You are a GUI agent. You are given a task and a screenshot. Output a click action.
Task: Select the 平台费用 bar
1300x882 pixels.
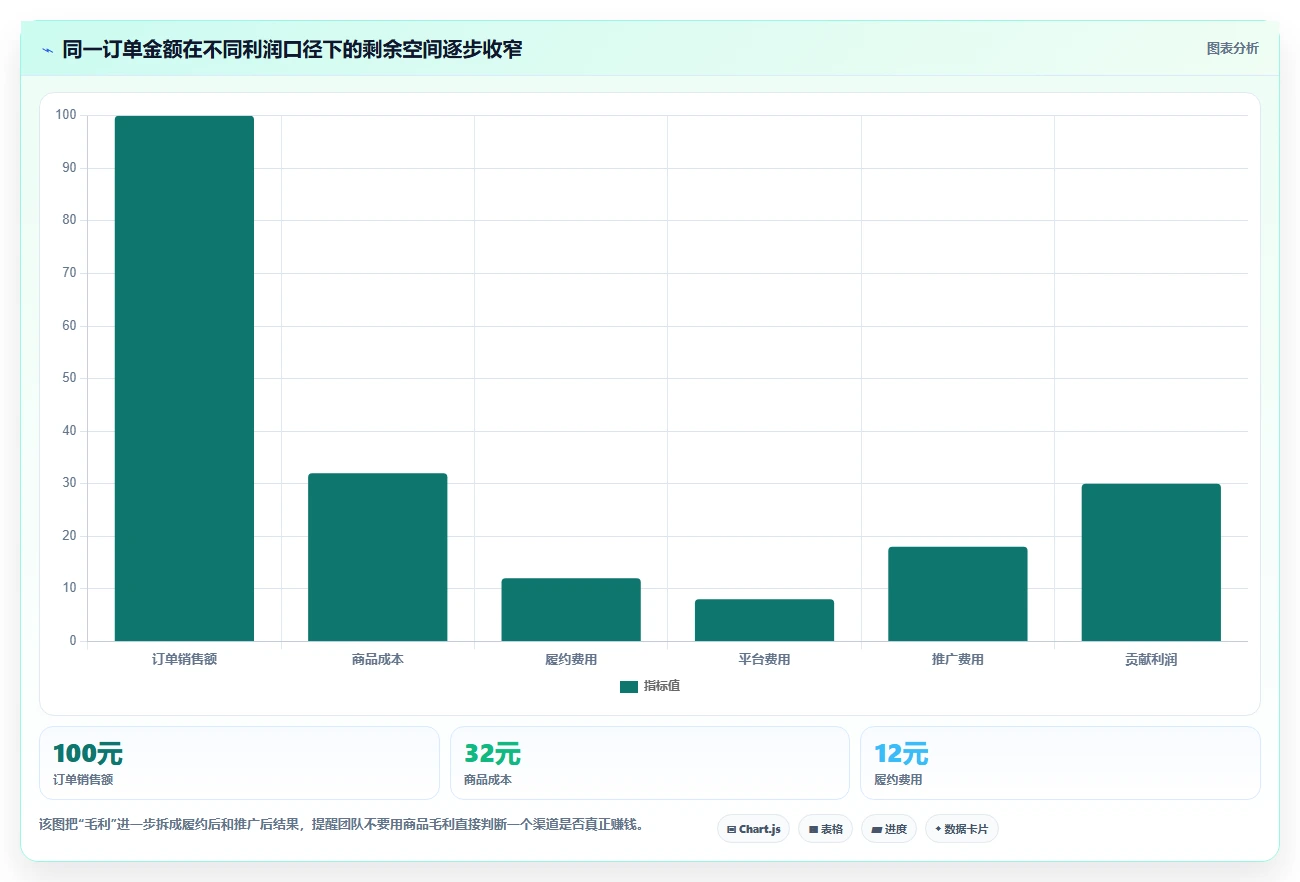click(x=764, y=620)
